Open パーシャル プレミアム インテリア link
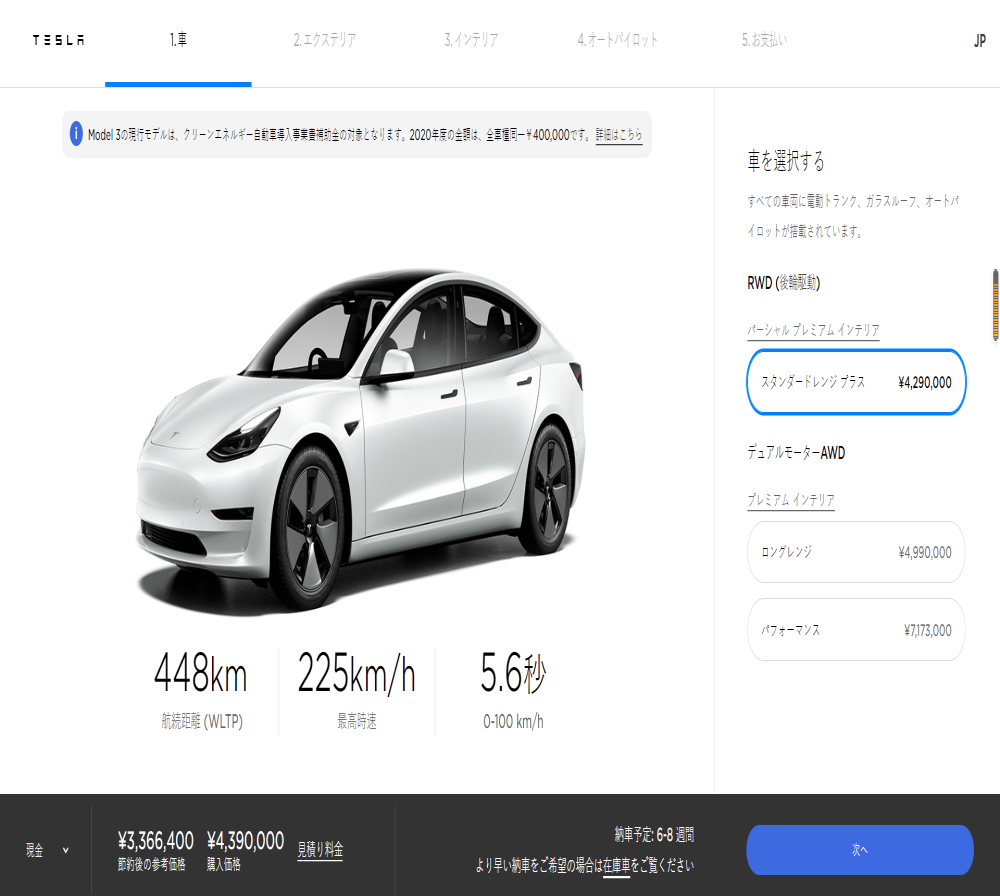This screenshot has height=896, width=1000. point(813,330)
